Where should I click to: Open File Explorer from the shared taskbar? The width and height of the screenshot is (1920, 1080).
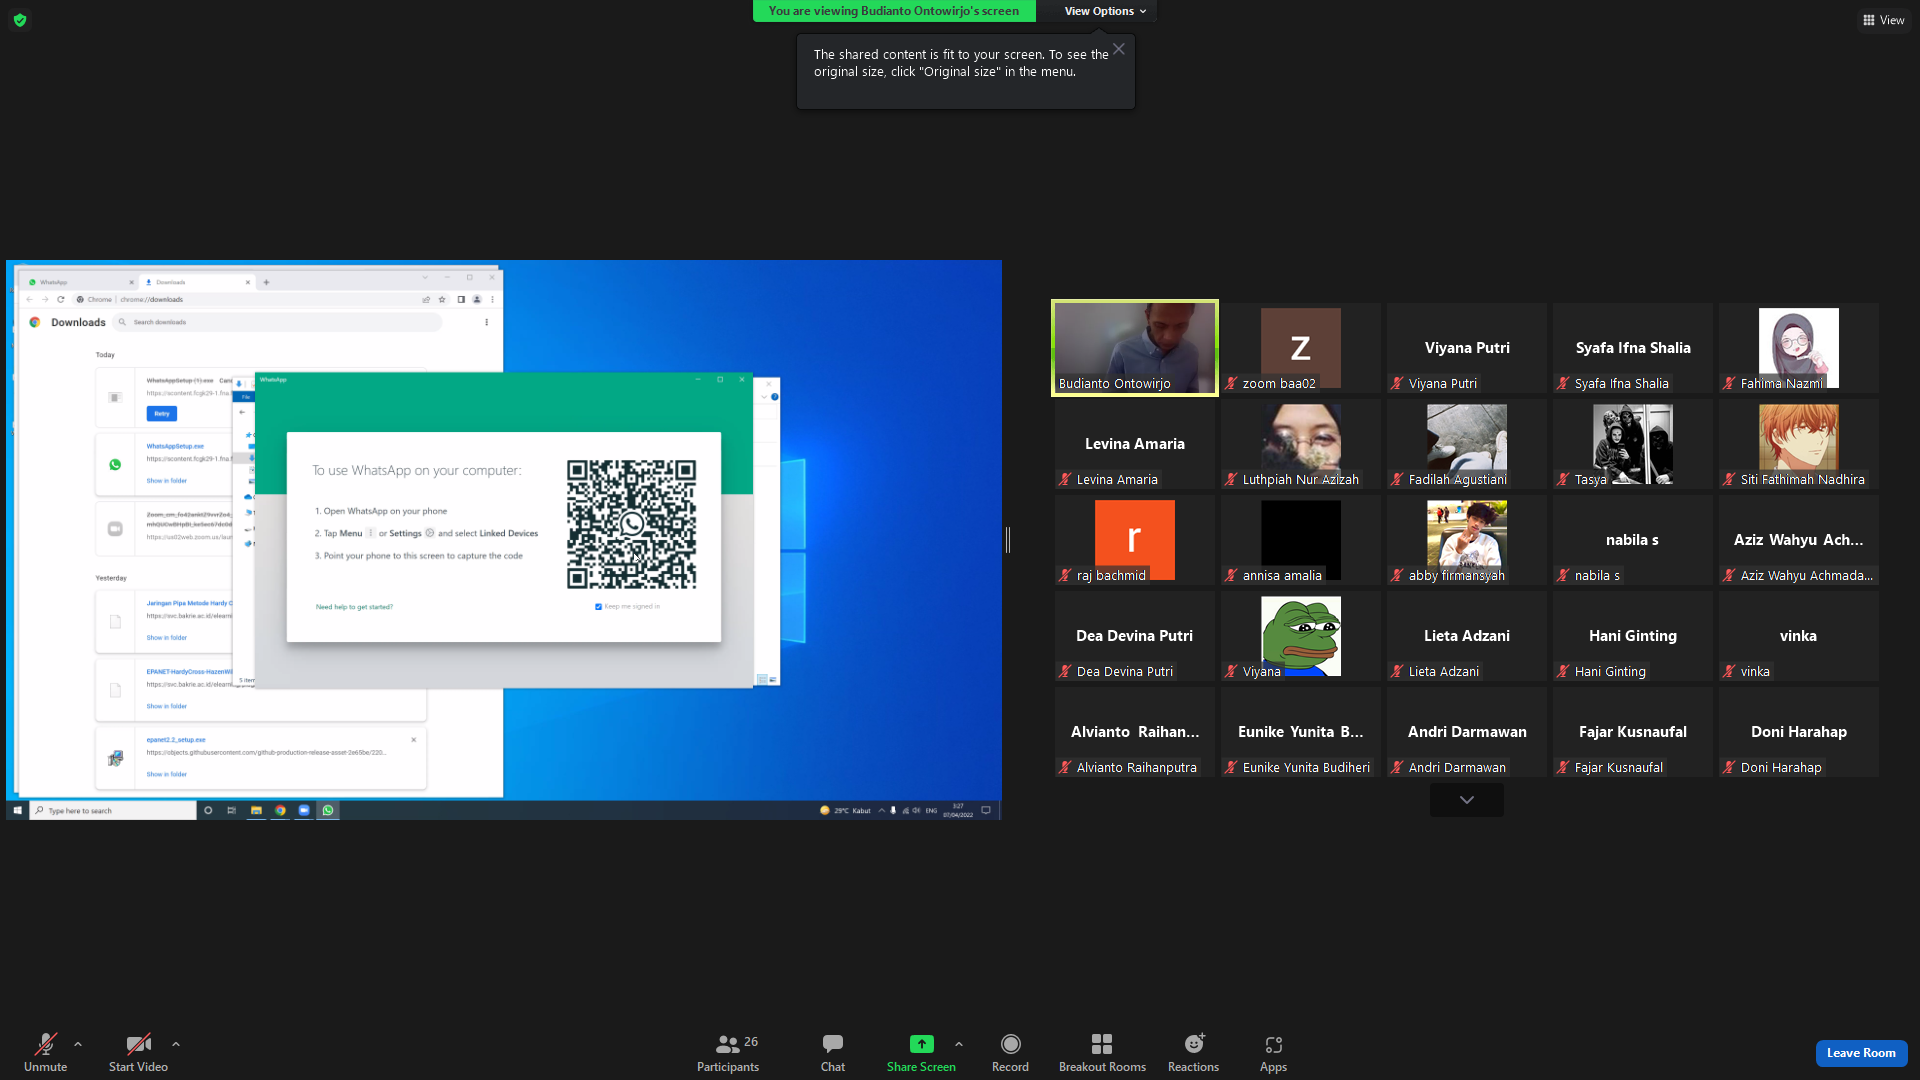tap(256, 810)
